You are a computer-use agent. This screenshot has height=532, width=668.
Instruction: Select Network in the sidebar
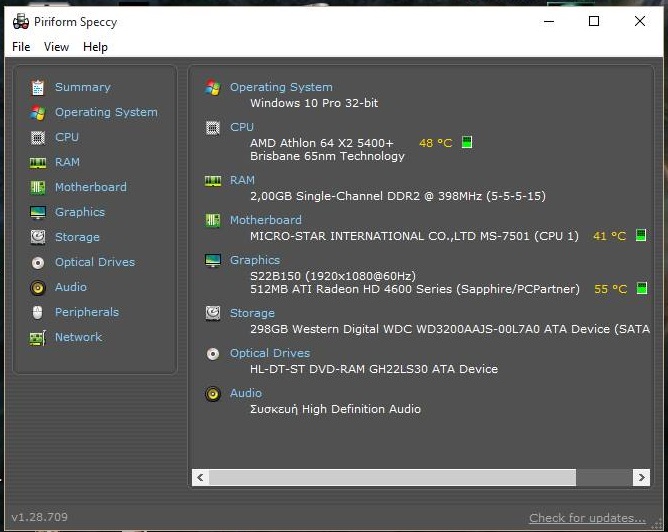(x=78, y=337)
